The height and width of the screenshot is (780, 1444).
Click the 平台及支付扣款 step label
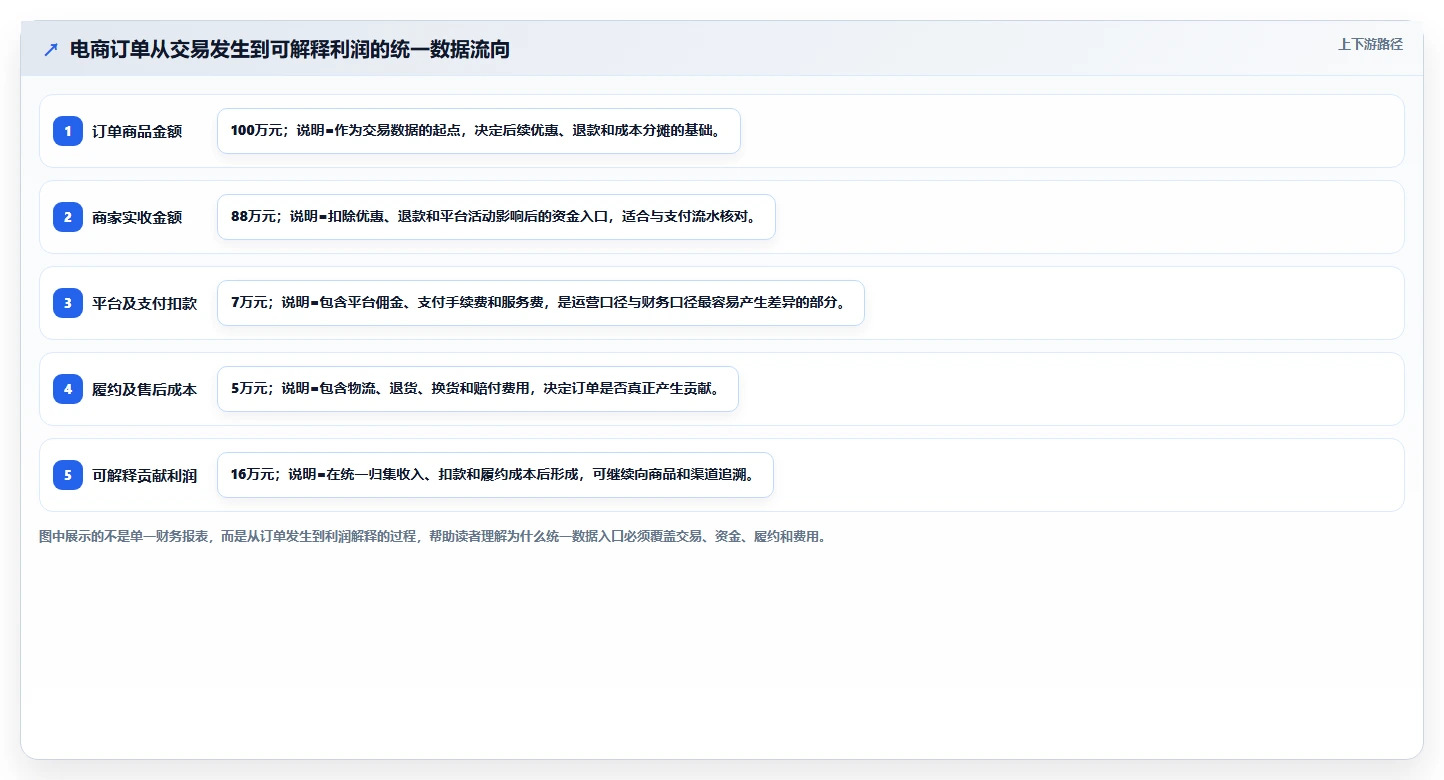[145, 303]
